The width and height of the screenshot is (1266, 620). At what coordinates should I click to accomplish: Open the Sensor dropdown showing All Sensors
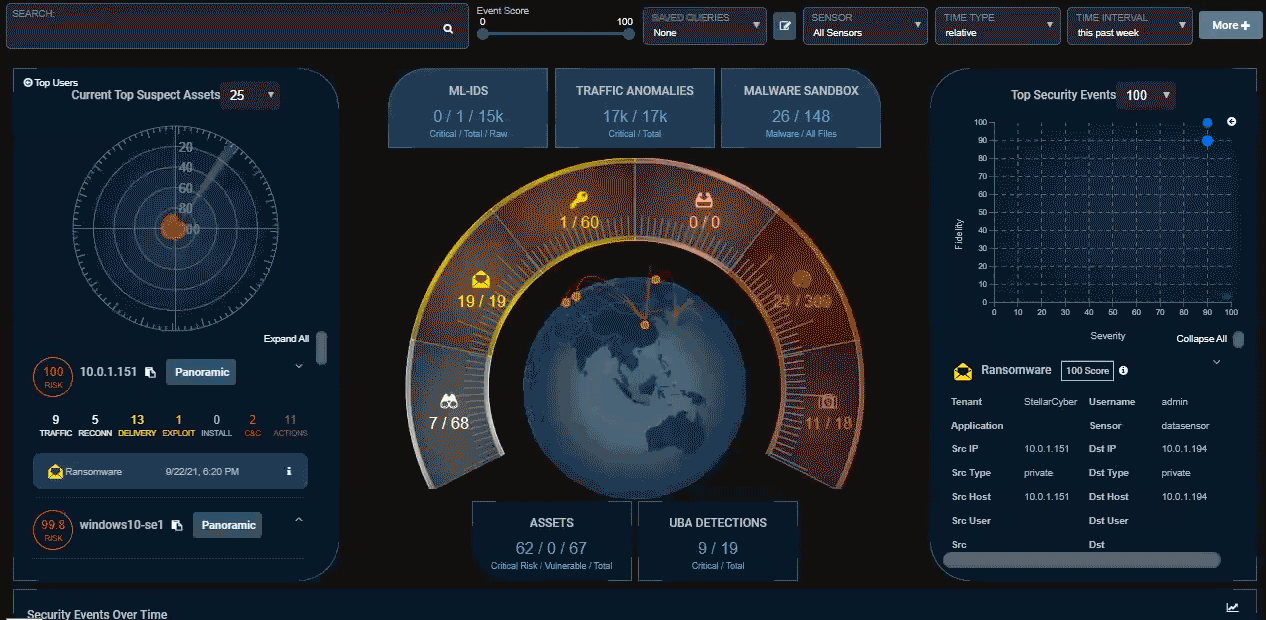click(865, 26)
